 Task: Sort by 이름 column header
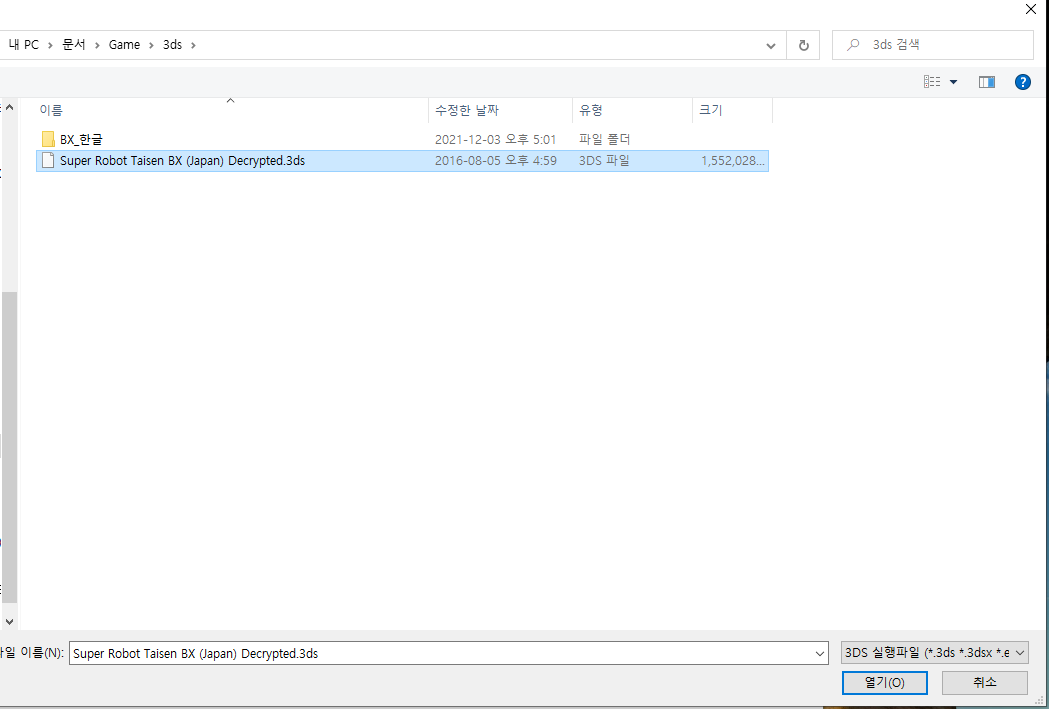[230, 110]
